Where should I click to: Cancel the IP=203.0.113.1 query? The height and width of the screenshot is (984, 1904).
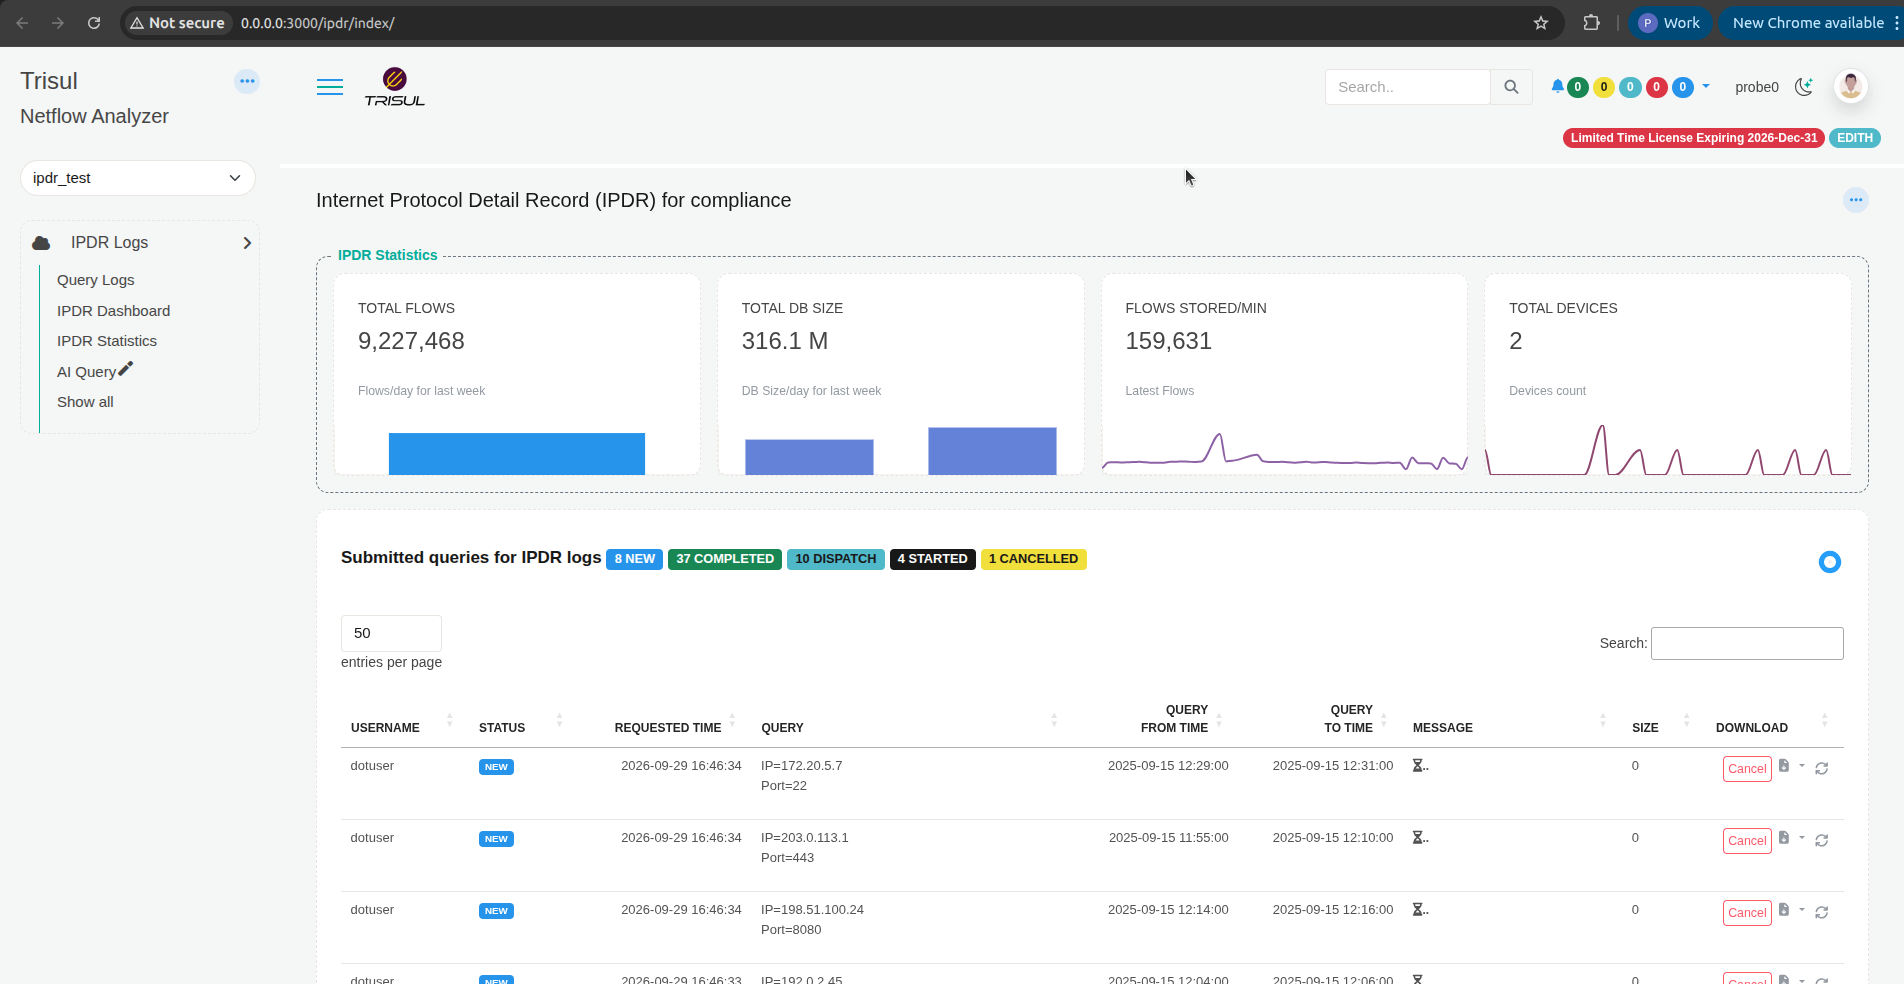tap(1747, 841)
